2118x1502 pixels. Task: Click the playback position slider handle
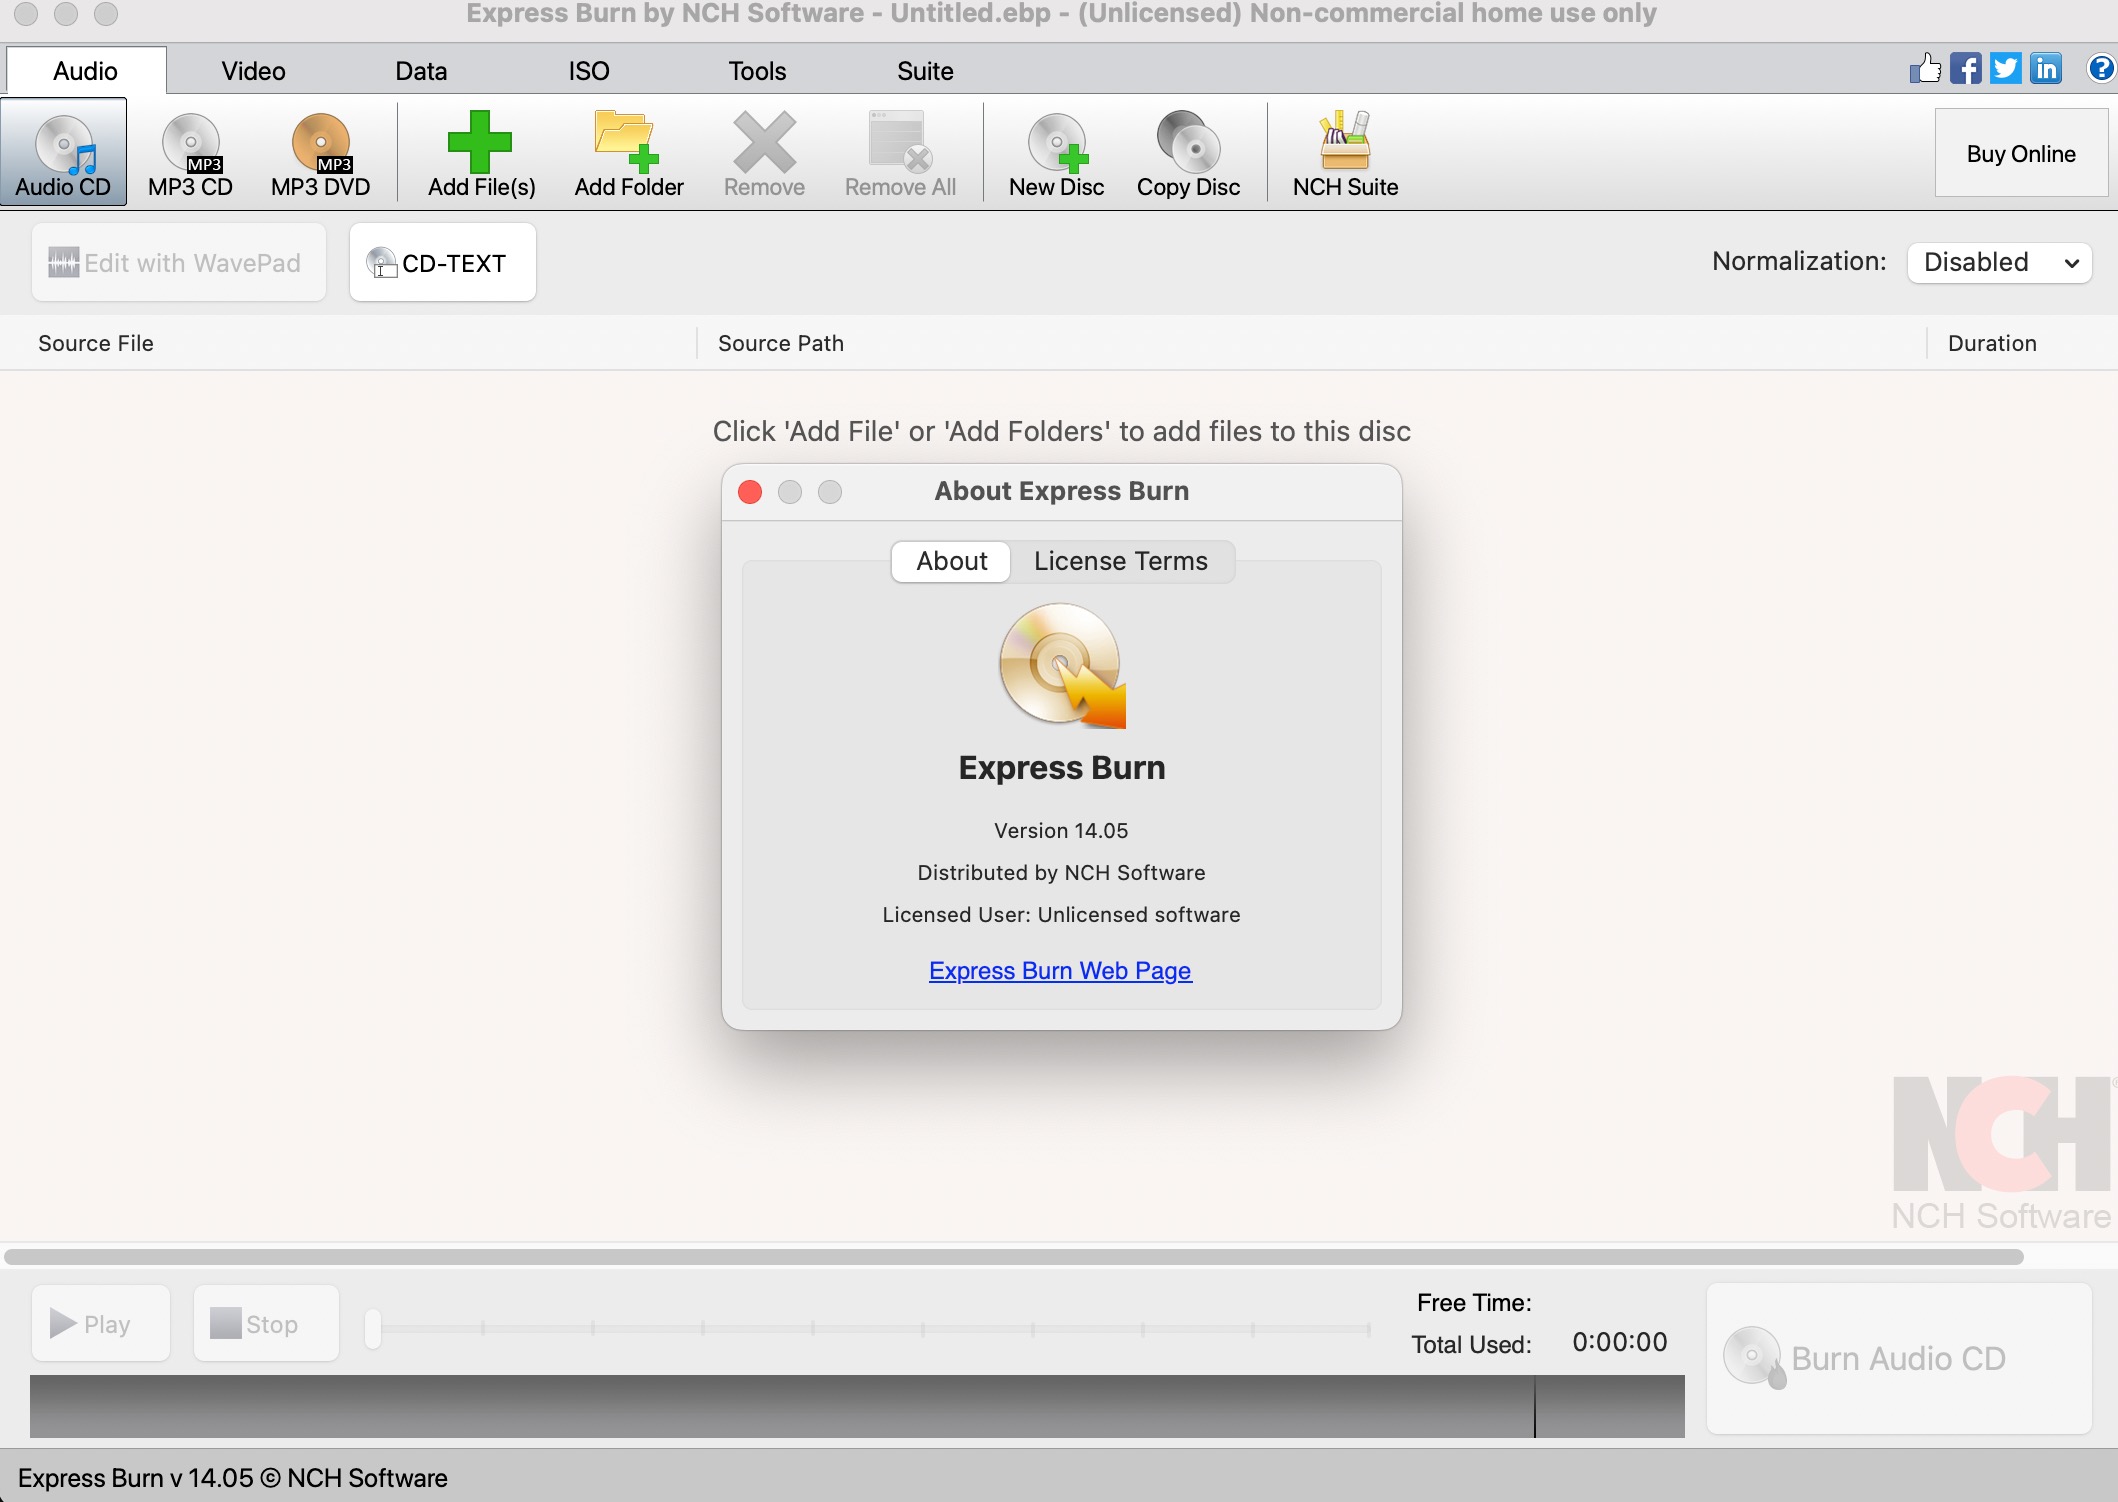[x=373, y=1328]
